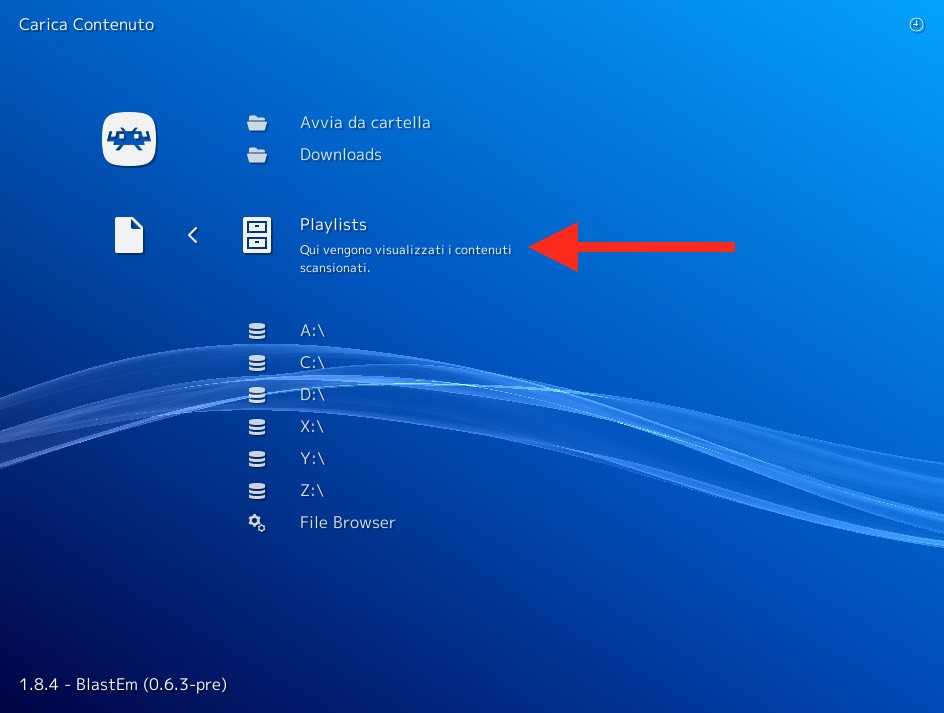Open File Browser settings entry
Screen dimensions: 944x713
347,522
